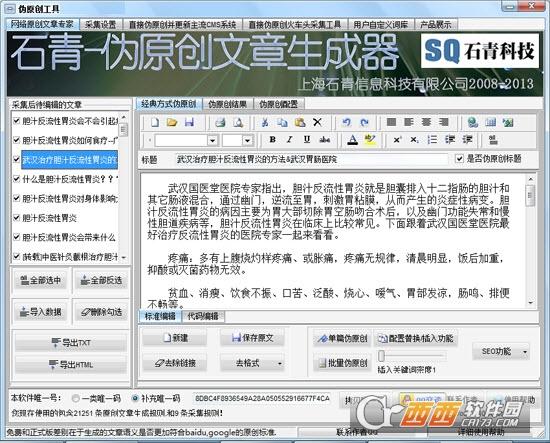The width and height of the screenshot is (550, 443).
Task: Toggle strikethrough formatting
Action: [x=324, y=140]
